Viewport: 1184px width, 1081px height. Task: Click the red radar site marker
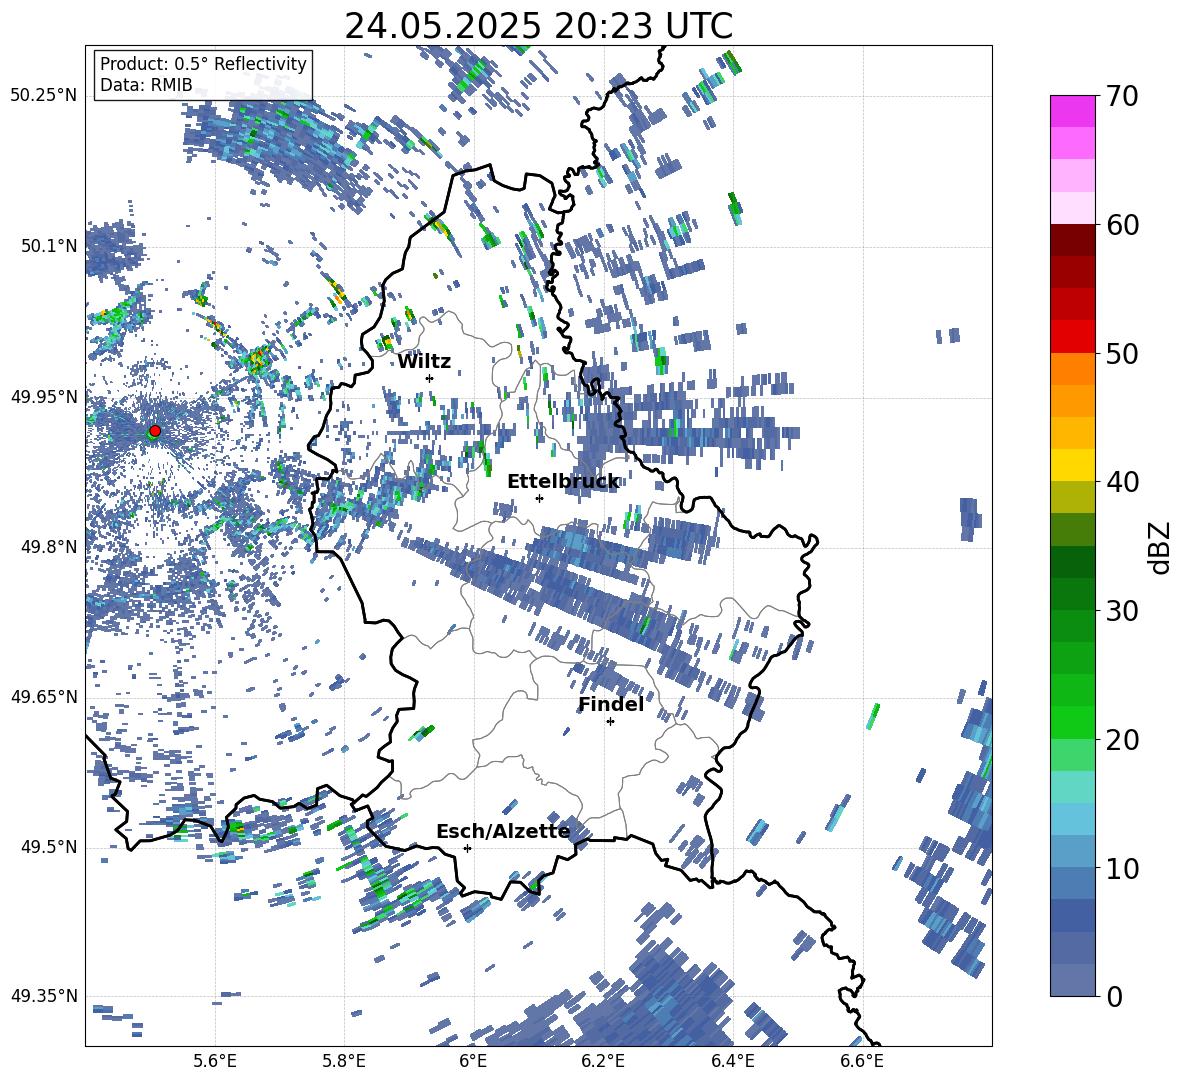coord(155,431)
